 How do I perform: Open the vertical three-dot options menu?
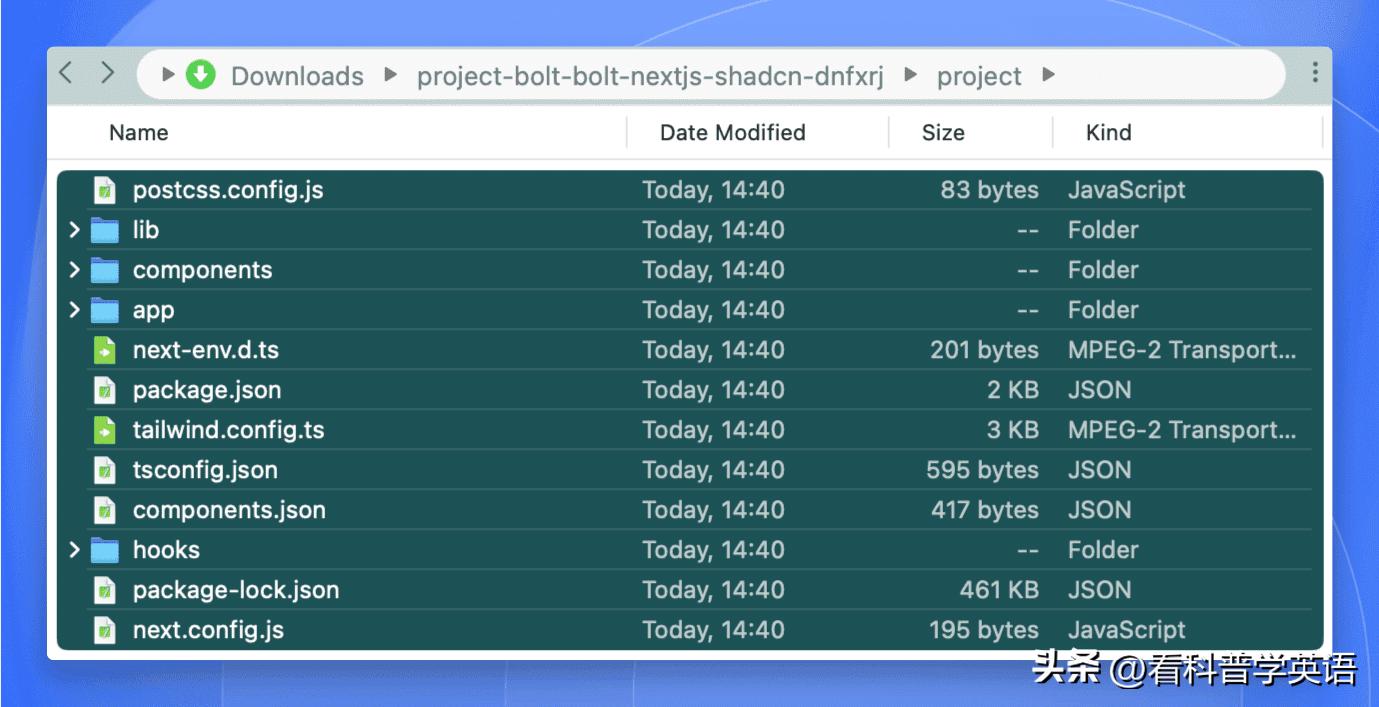[1314, 73]
